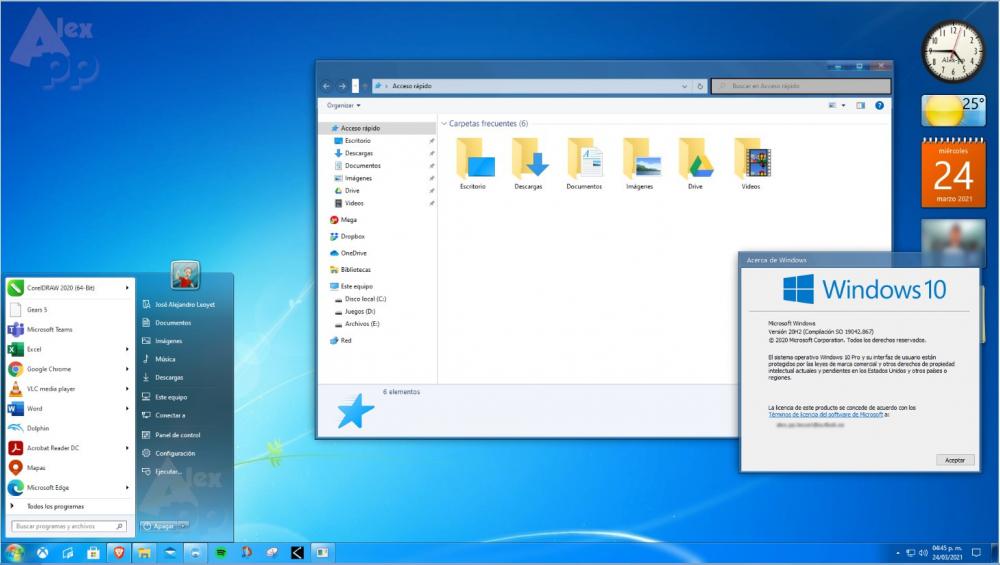Open Word from the Start menu
1000x565 pixels.
[70, 409]
